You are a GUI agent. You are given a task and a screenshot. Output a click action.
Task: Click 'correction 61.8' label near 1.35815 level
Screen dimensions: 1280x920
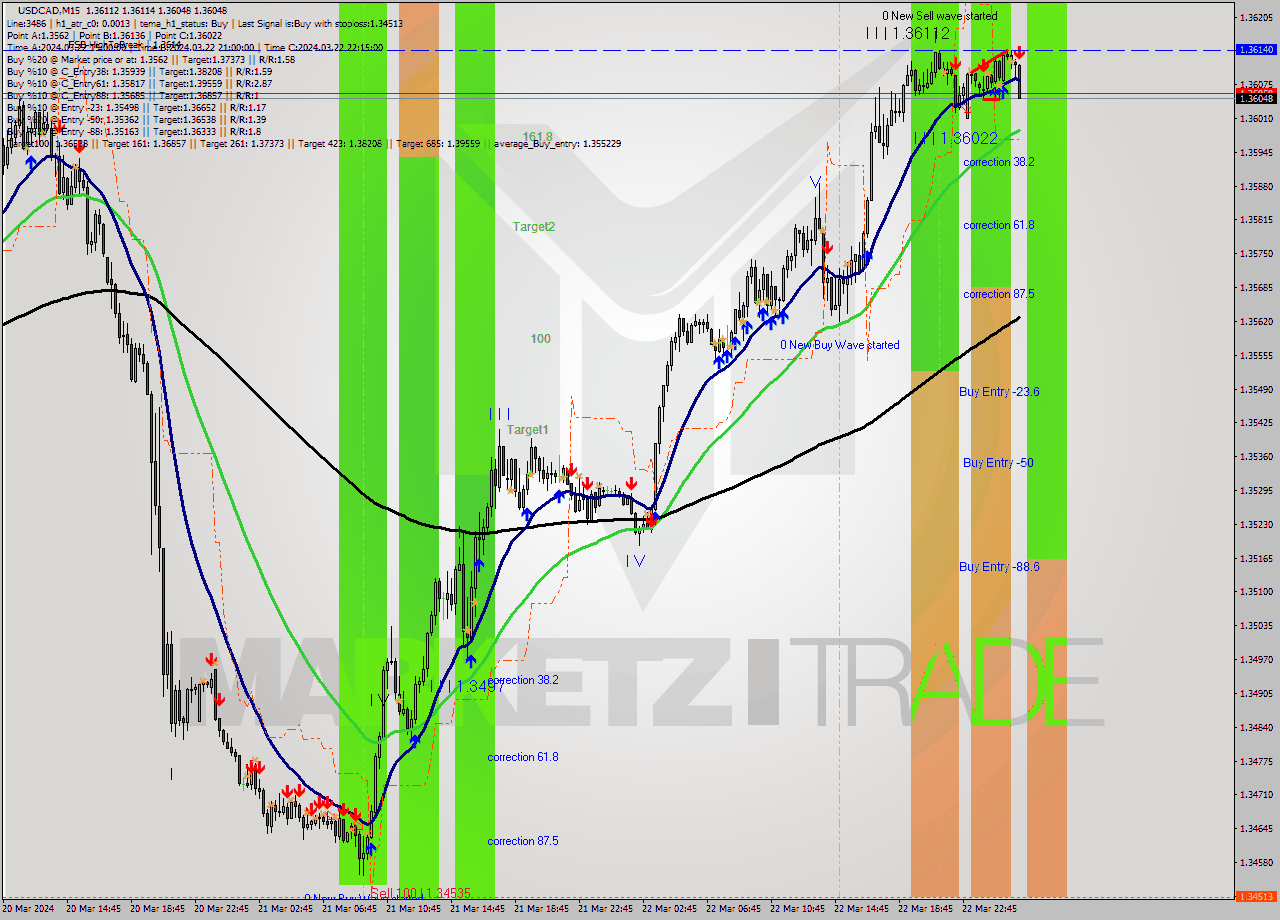click(x=998, y=225)
